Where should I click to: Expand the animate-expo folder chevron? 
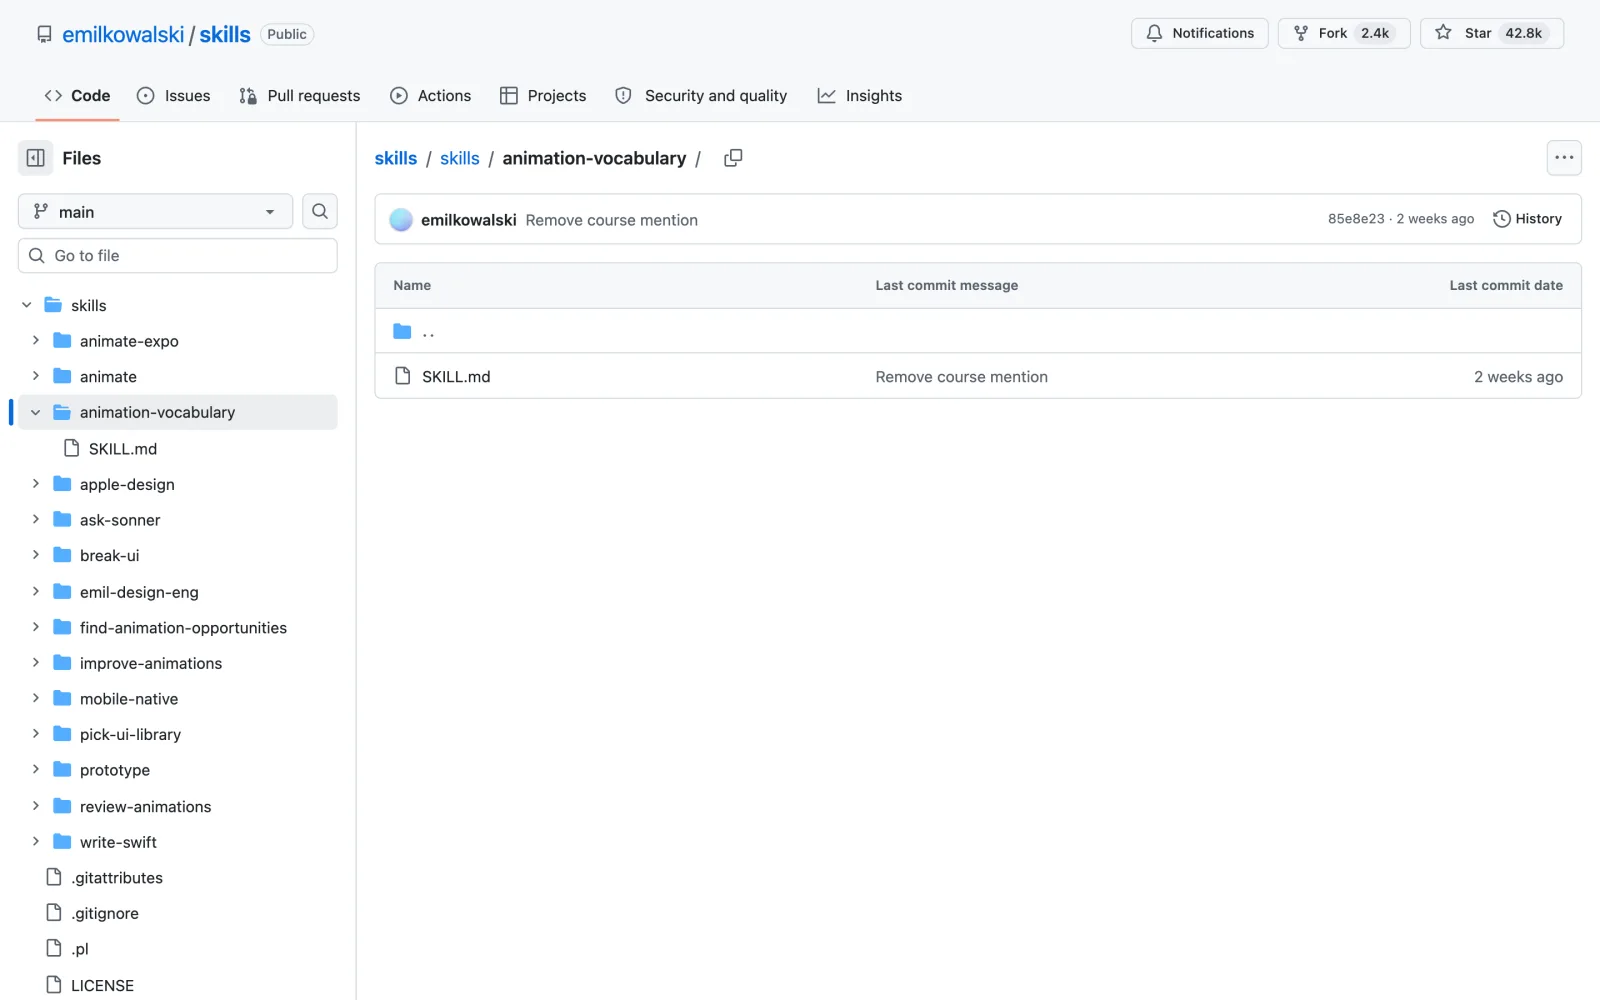coord(36,340)
